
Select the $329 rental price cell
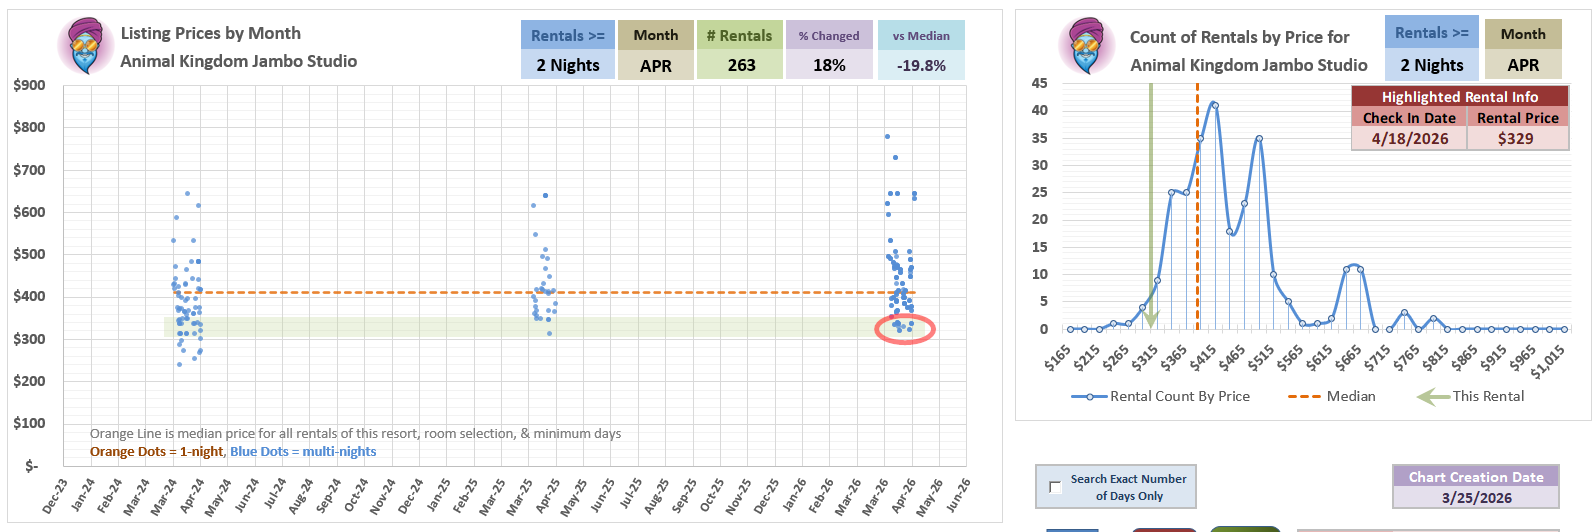[x=1518, y=139]
